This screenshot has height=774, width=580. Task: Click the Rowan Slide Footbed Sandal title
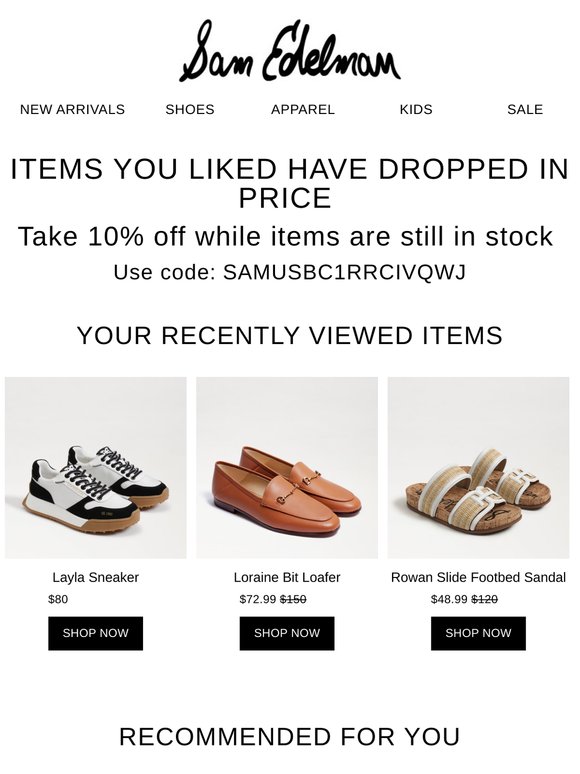[x=478, y=578]
